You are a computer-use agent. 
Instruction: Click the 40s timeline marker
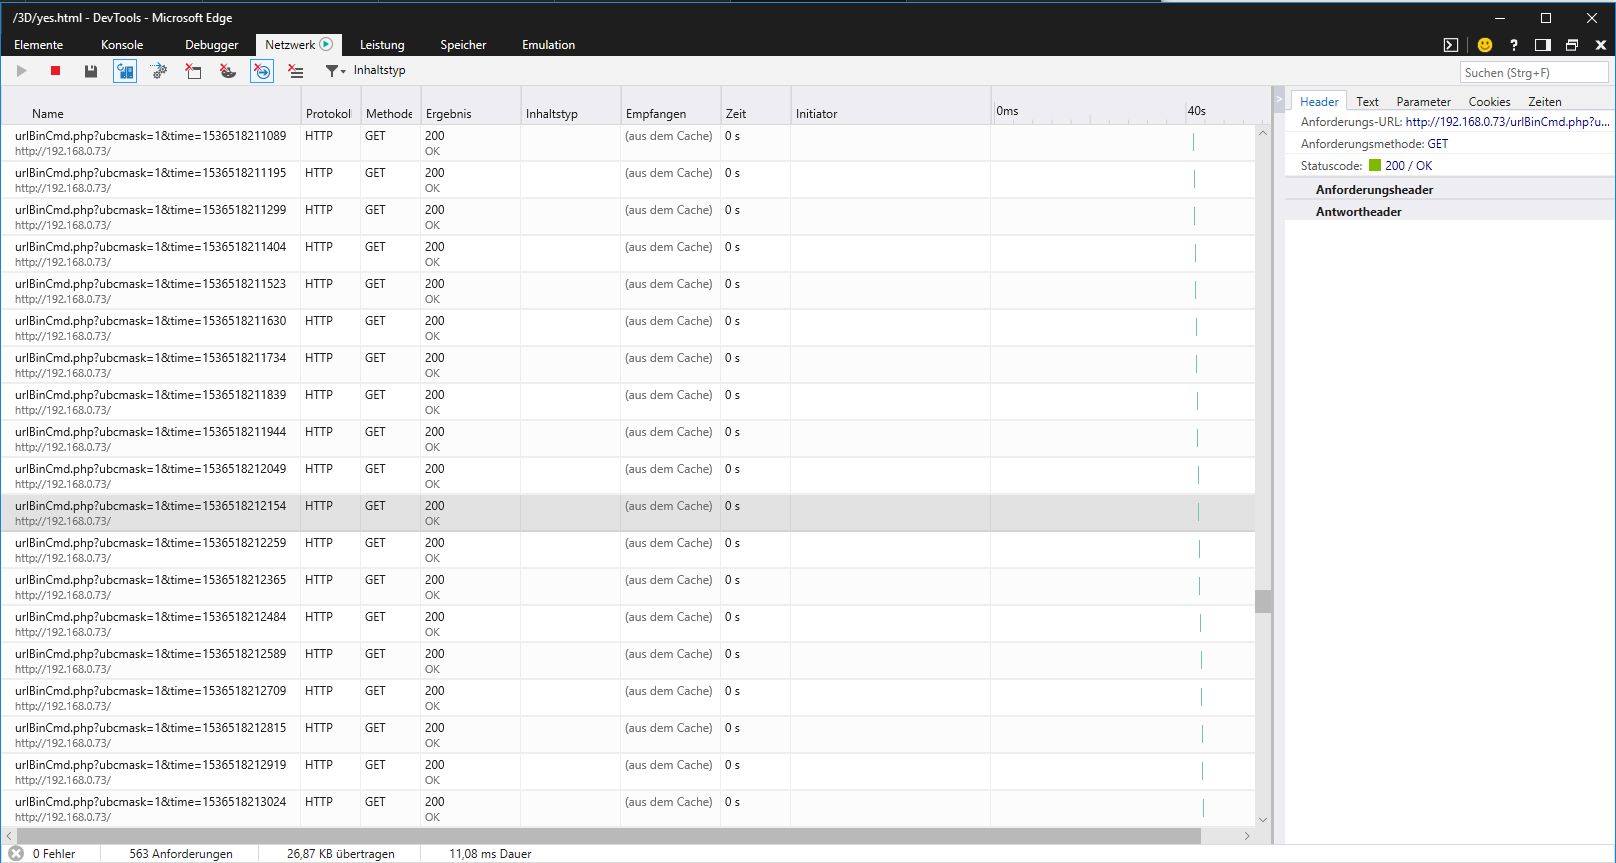(1196, 111)
